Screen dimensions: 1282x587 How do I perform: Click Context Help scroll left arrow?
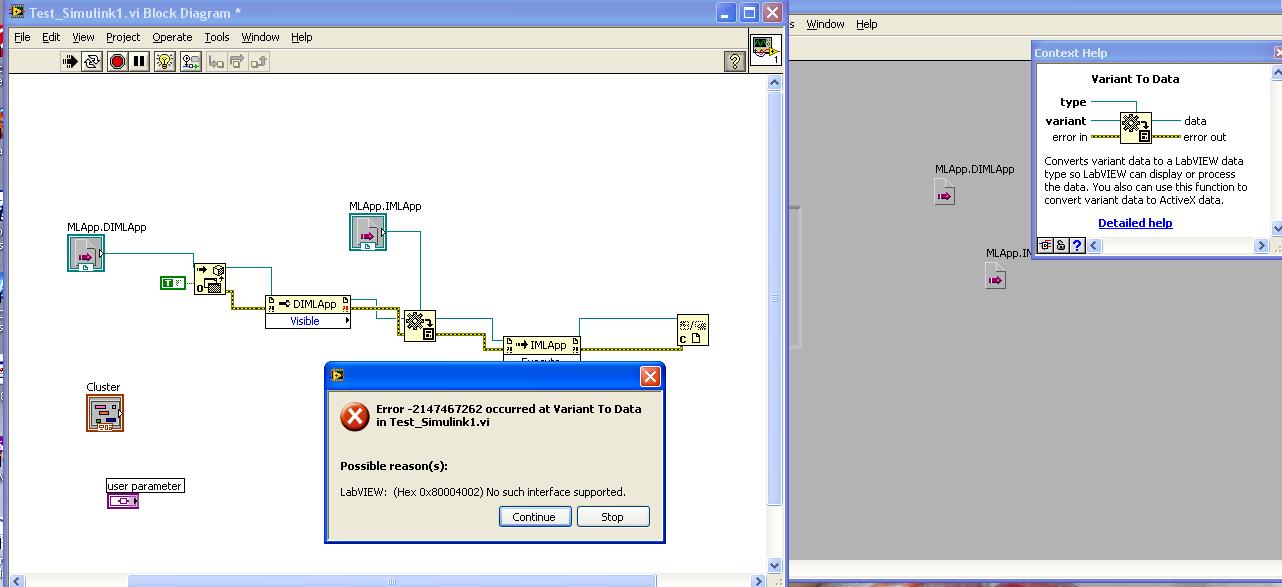point(1096,245)
